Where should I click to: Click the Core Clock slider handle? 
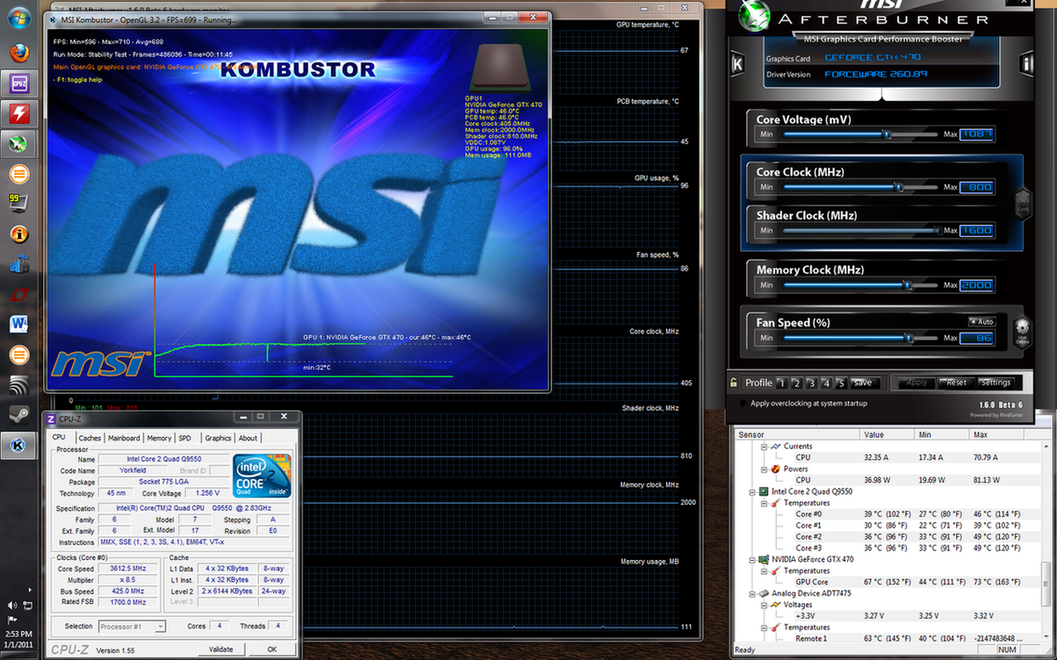click(899, 187)
